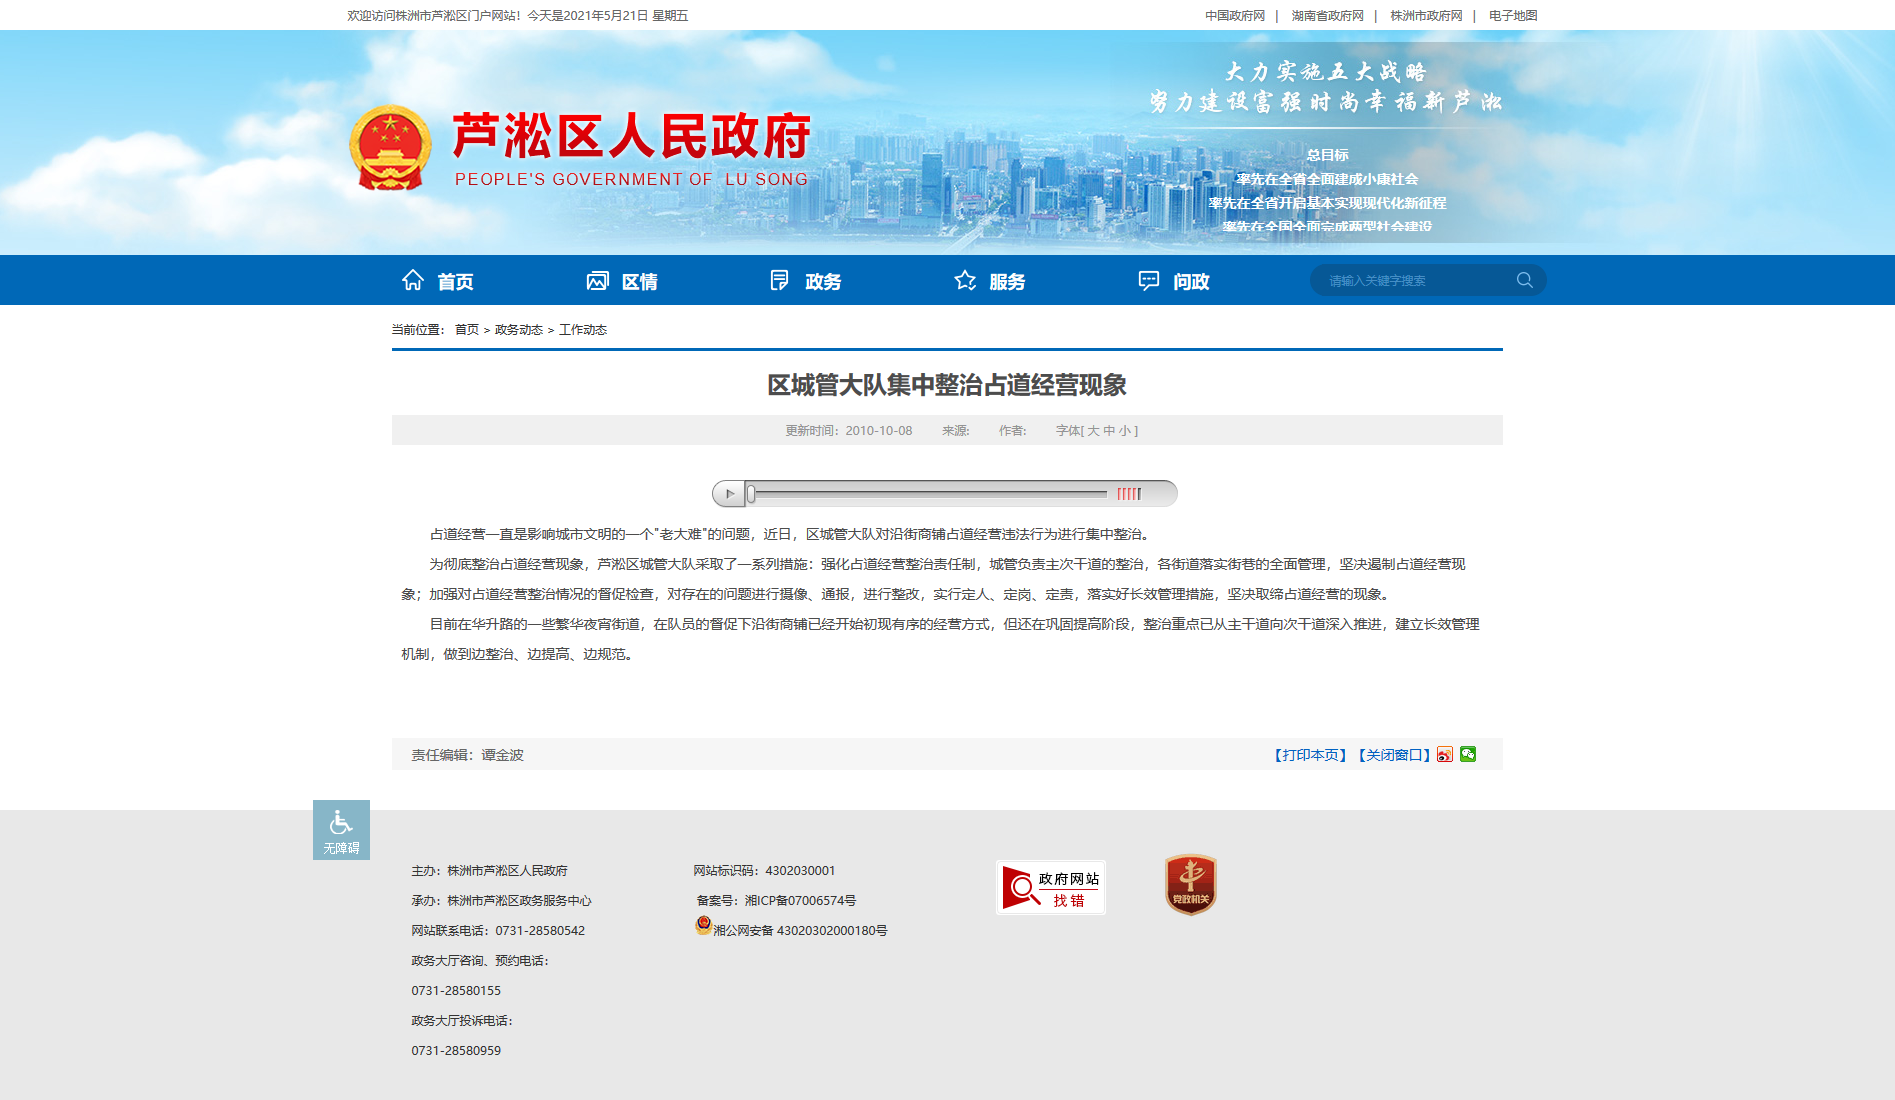Click 主办：株洲市芦淞区人民政府 text
This screenshot has width=1895, height=1100.
point(489,870)
